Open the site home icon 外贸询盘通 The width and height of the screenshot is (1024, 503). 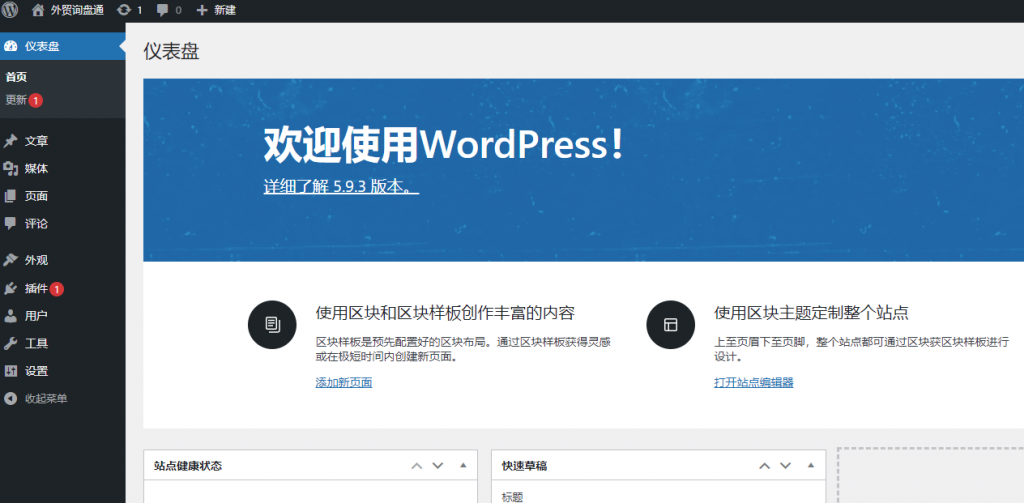tap(38, 10)
